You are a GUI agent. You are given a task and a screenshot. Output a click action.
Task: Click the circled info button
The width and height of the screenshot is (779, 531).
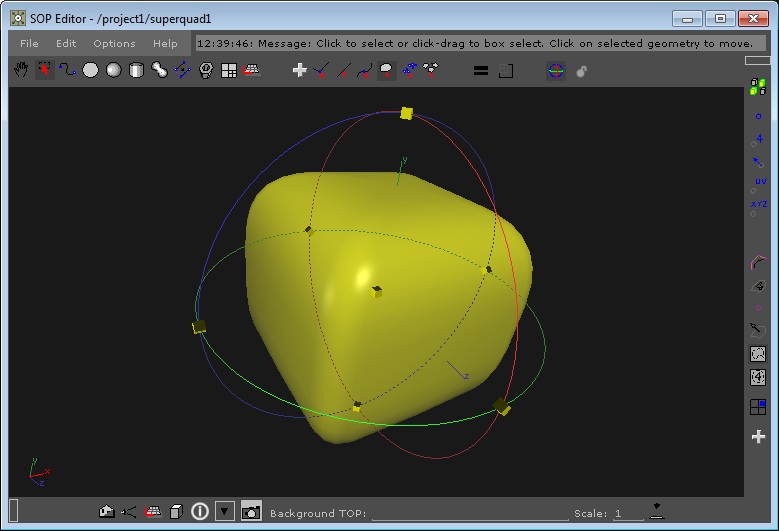200,511
